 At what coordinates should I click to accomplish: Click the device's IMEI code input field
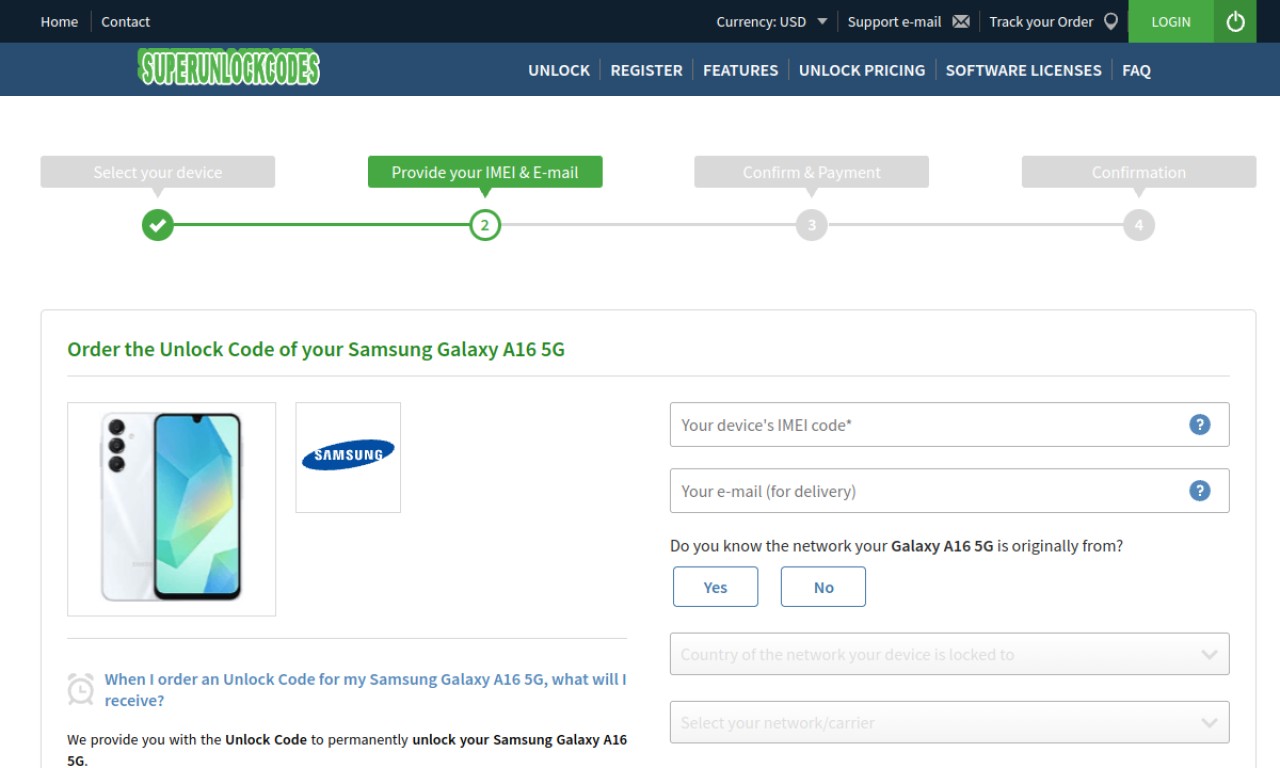tap(949, 424)
